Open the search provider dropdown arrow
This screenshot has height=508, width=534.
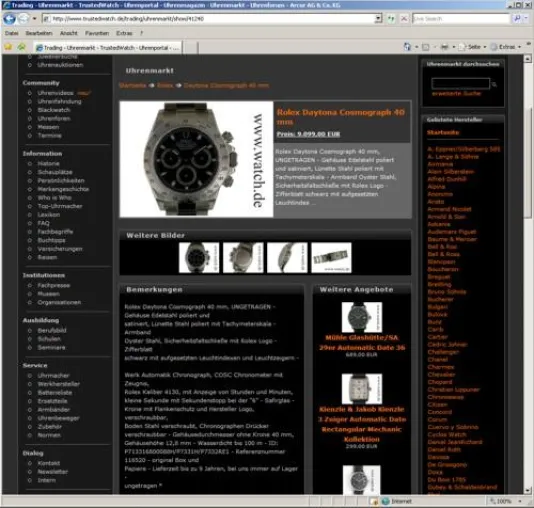527,19
